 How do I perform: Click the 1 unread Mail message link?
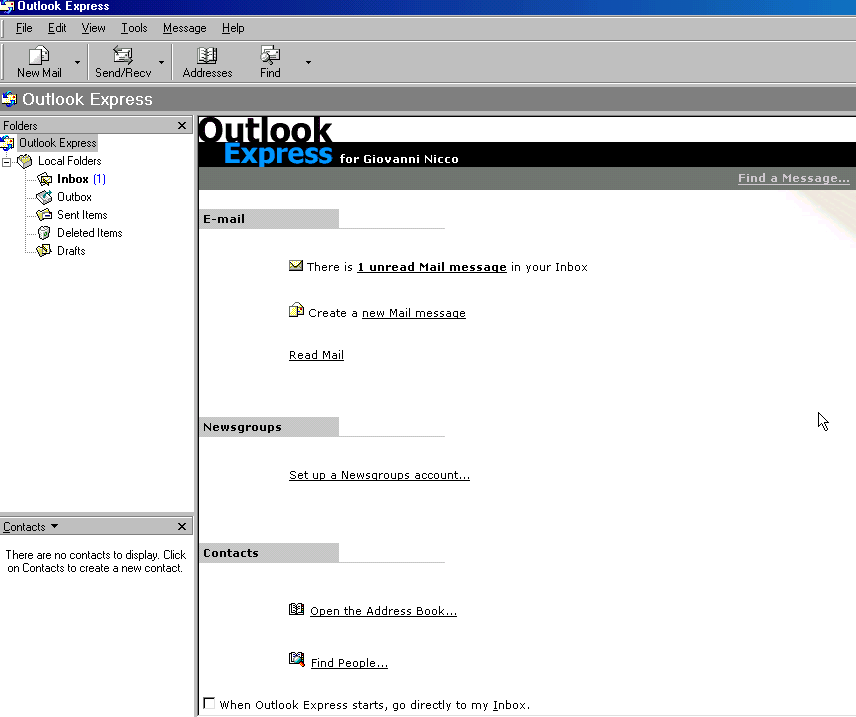[431, 267]
